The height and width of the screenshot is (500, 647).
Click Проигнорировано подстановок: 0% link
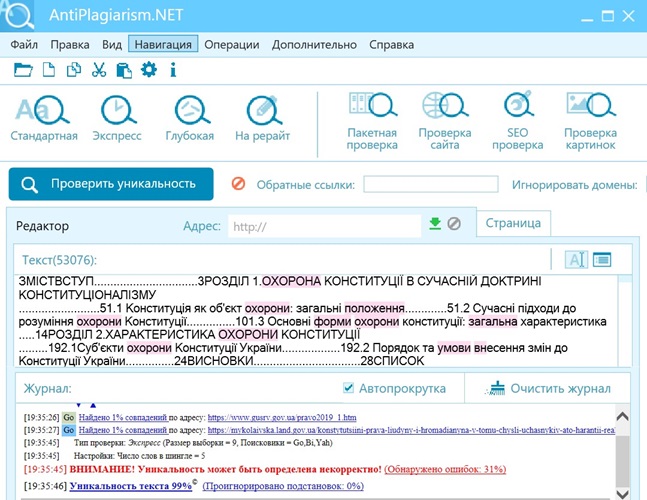[x=283, y=486]
